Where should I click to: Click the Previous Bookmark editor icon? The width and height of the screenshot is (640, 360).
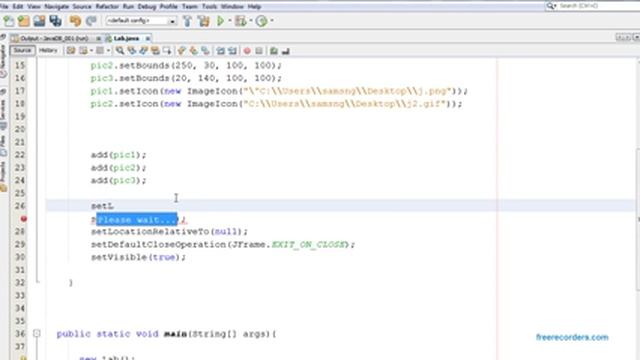coord(182,51)
